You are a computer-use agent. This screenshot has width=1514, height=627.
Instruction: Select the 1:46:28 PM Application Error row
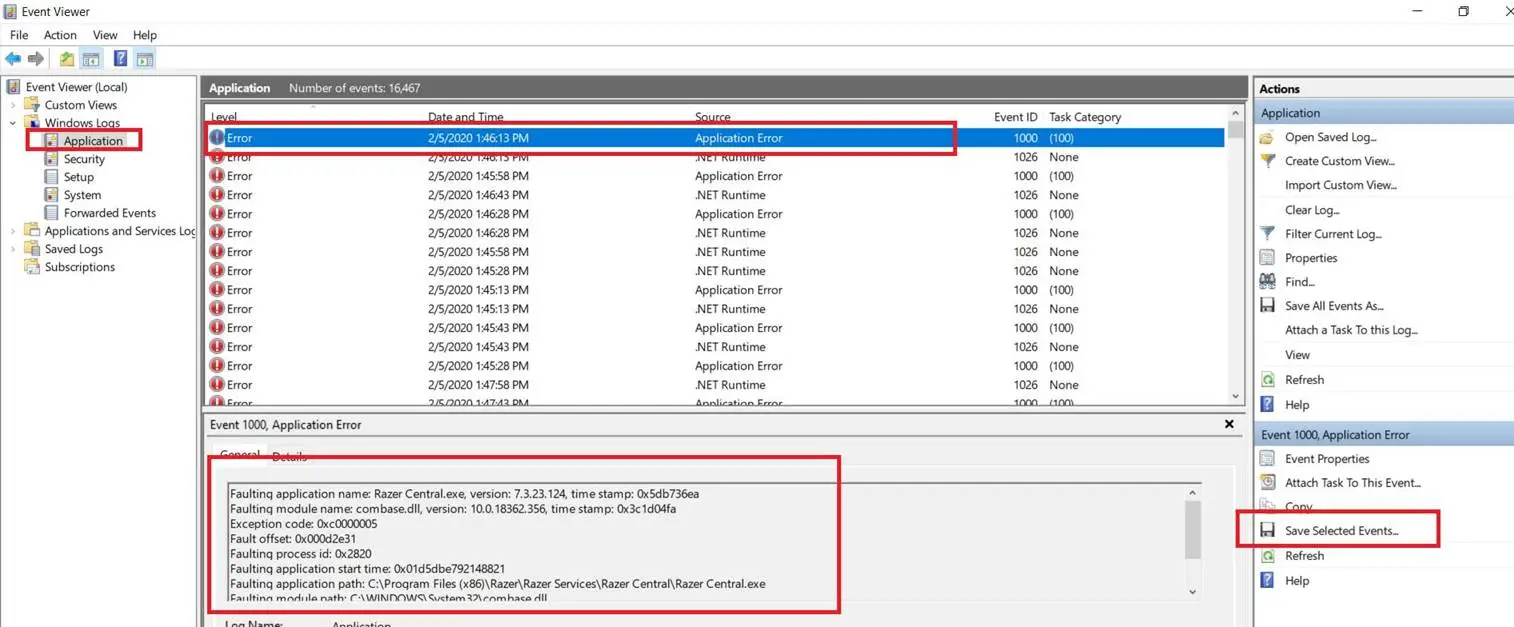pos(715,214)
